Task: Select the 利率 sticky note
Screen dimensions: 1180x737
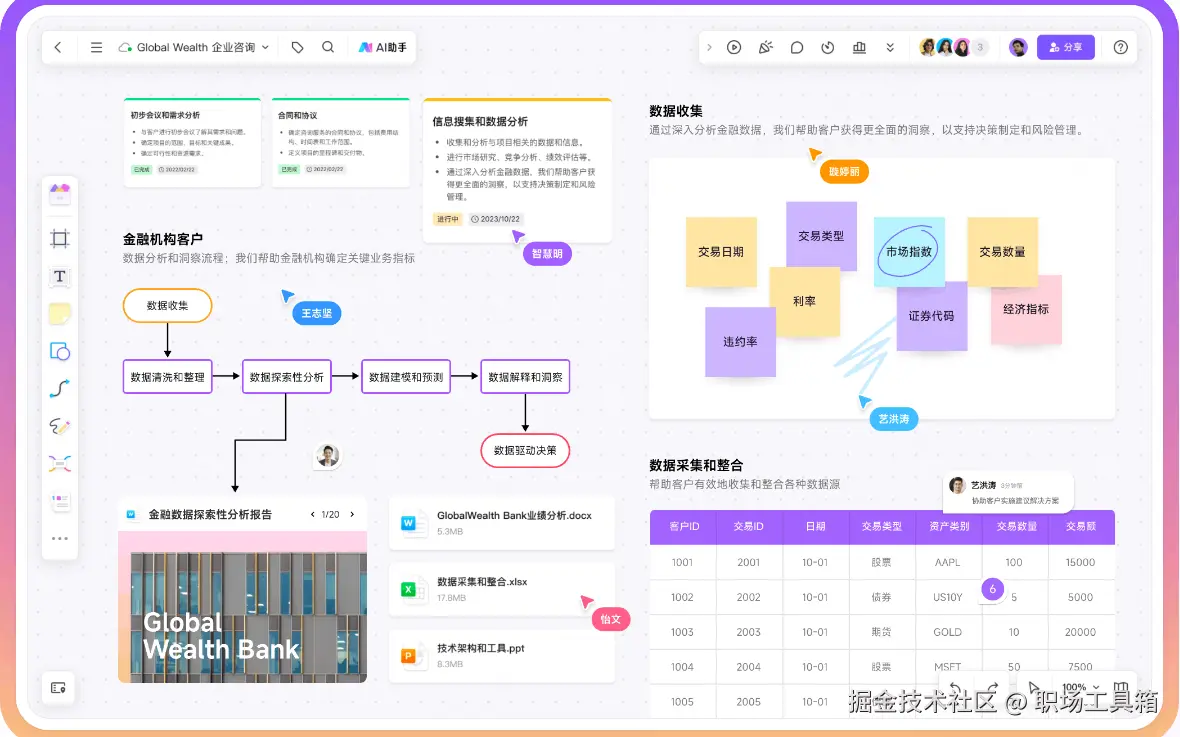Action: coord(804,301)
